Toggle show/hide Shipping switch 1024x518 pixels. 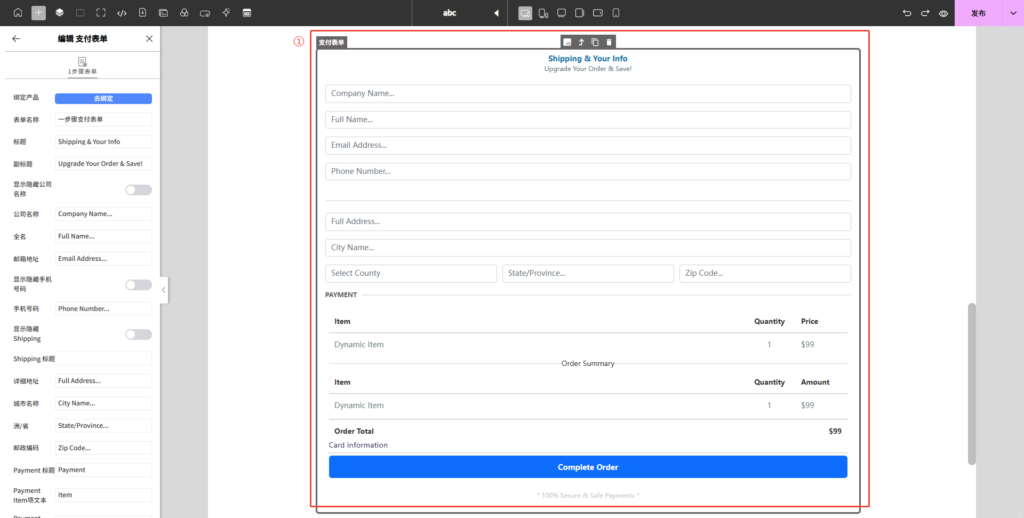tap(138, 335)
